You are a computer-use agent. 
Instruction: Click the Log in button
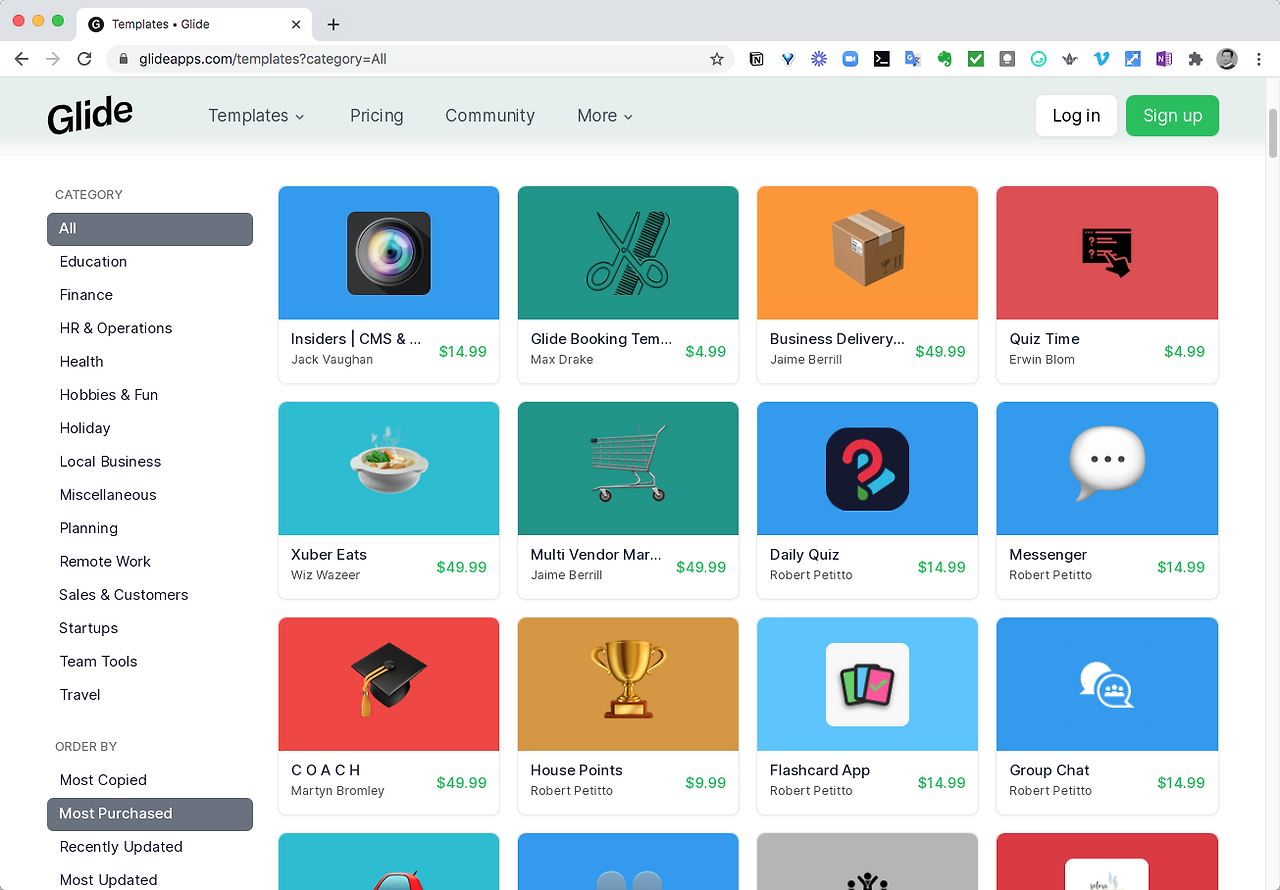pos(1076,116)
